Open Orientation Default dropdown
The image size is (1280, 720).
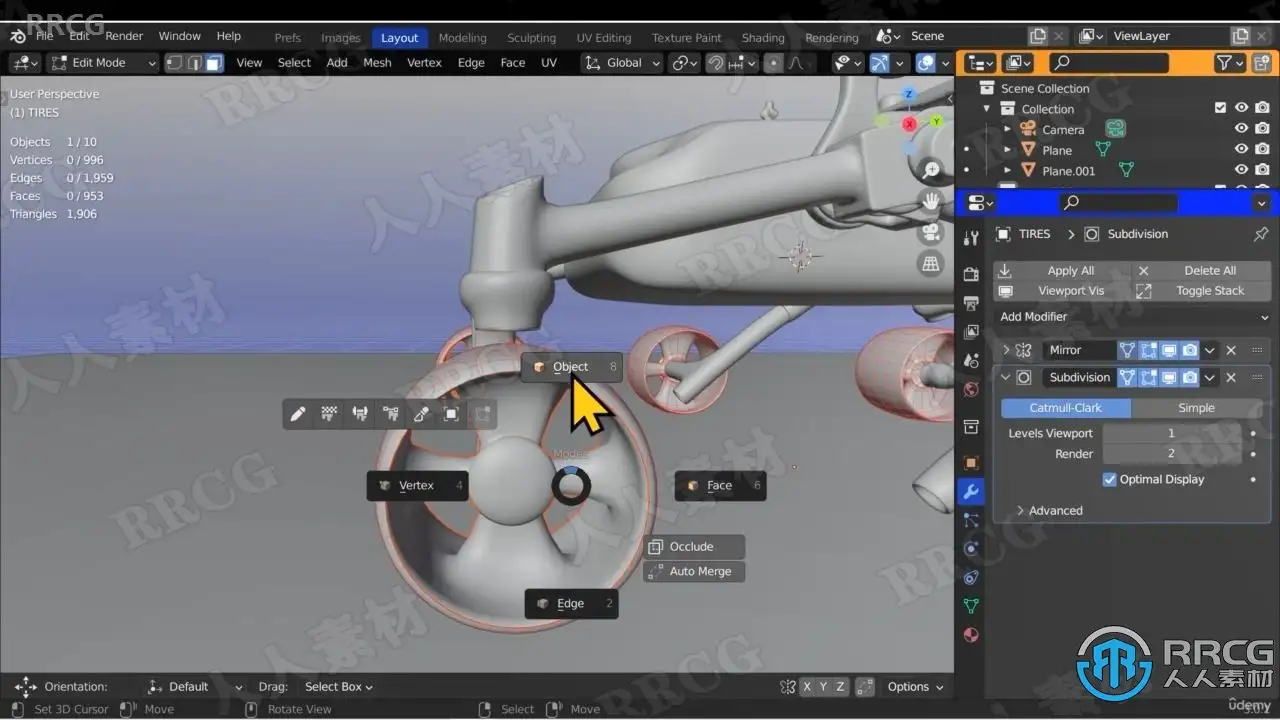point(195,687)
